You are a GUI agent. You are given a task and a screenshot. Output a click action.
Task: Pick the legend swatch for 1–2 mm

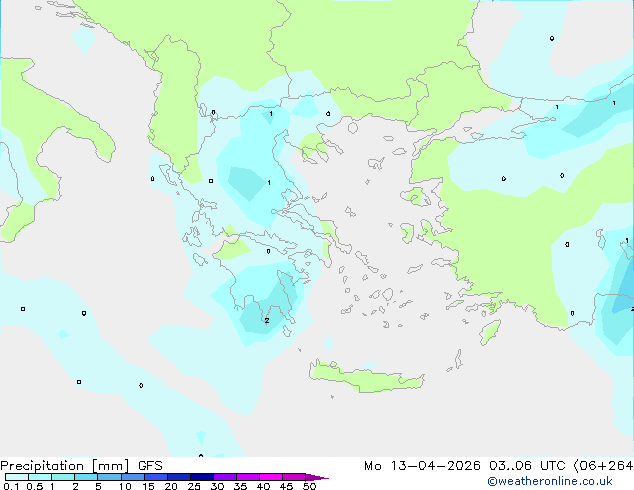point(63,477)
